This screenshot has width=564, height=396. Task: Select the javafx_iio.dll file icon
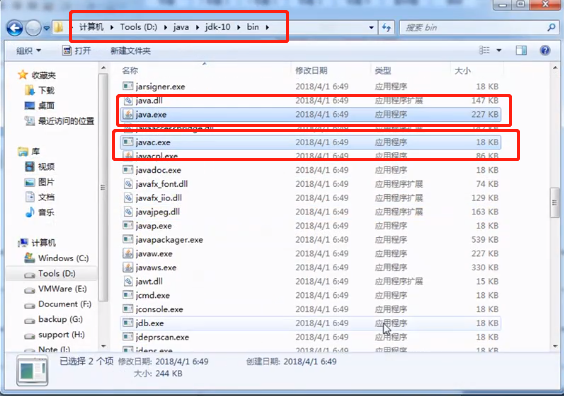coord(128,198)
